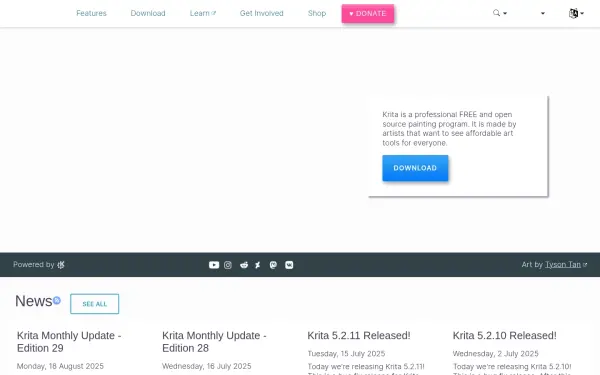Read the Krita 5.2.10 Released! post

pos(505,336)
